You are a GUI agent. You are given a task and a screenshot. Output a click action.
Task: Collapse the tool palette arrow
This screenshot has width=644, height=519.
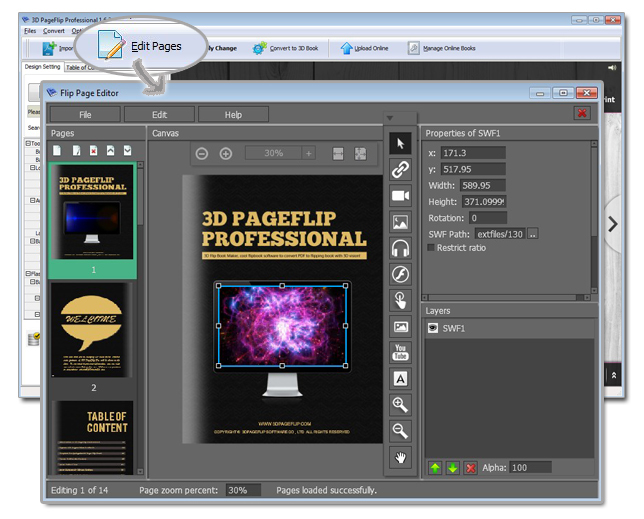[x=390, y=118]
